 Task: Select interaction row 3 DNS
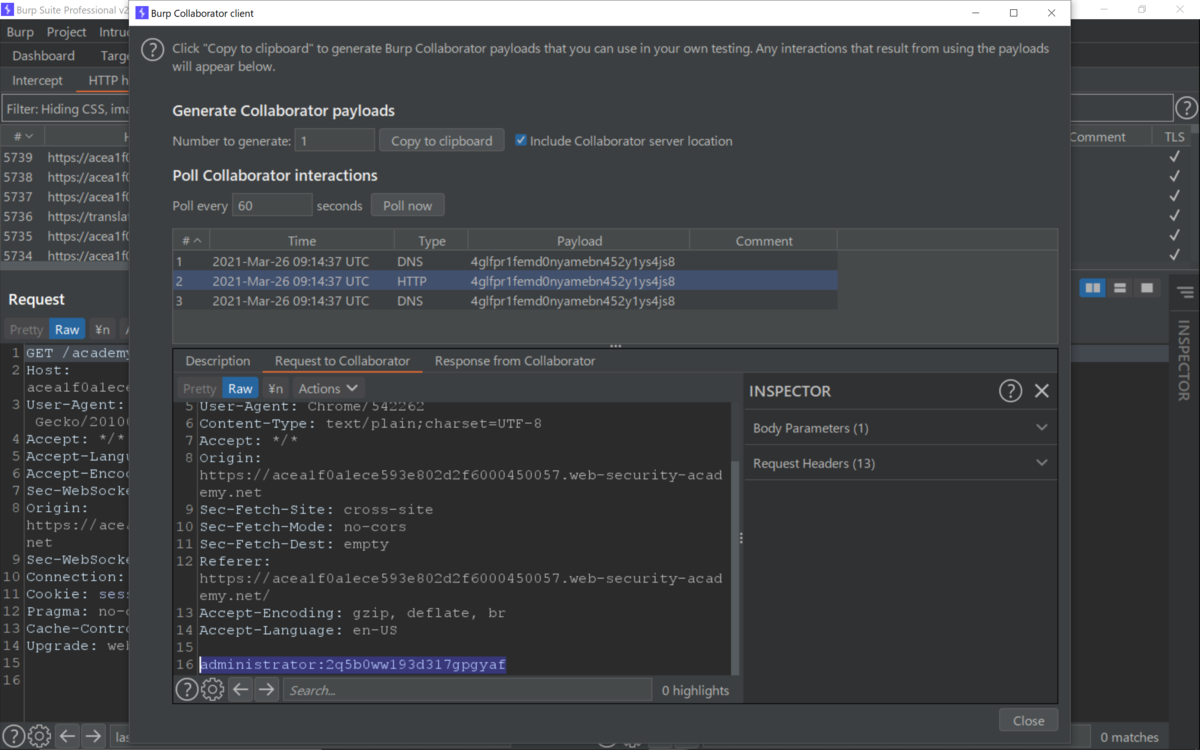(x=505, y=301)
